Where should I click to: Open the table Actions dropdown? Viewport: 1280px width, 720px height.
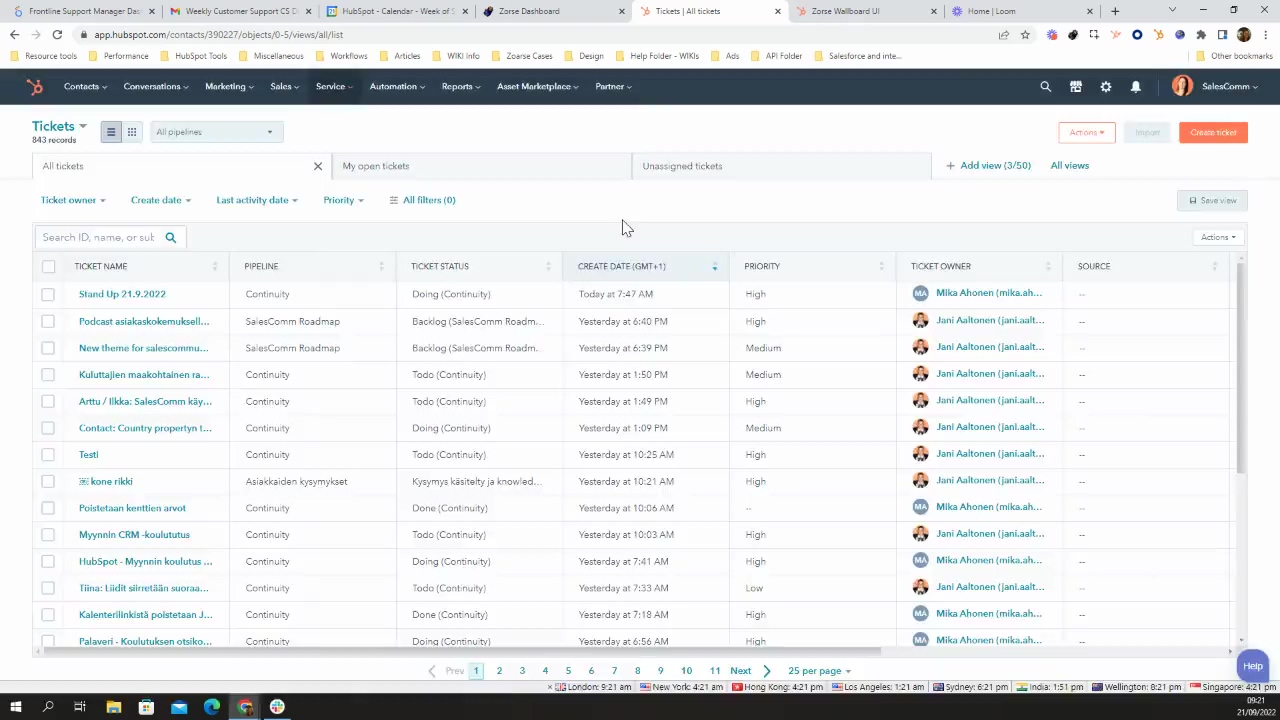pyautogui.click(x=1218, y=237)
